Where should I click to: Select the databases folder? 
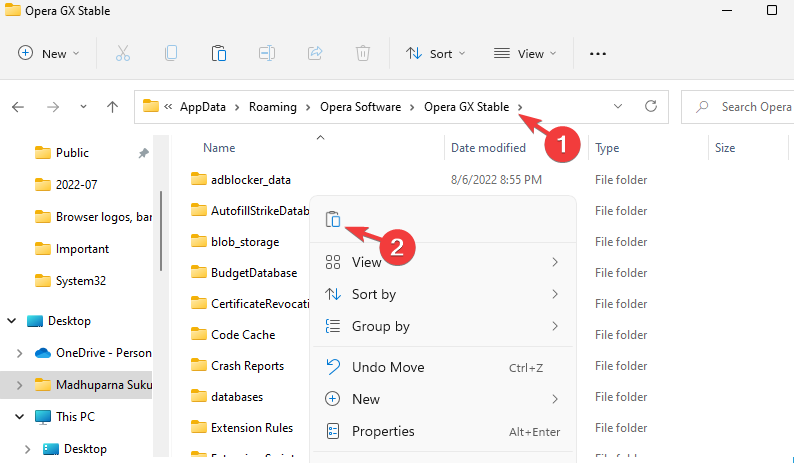coord(236,397)
